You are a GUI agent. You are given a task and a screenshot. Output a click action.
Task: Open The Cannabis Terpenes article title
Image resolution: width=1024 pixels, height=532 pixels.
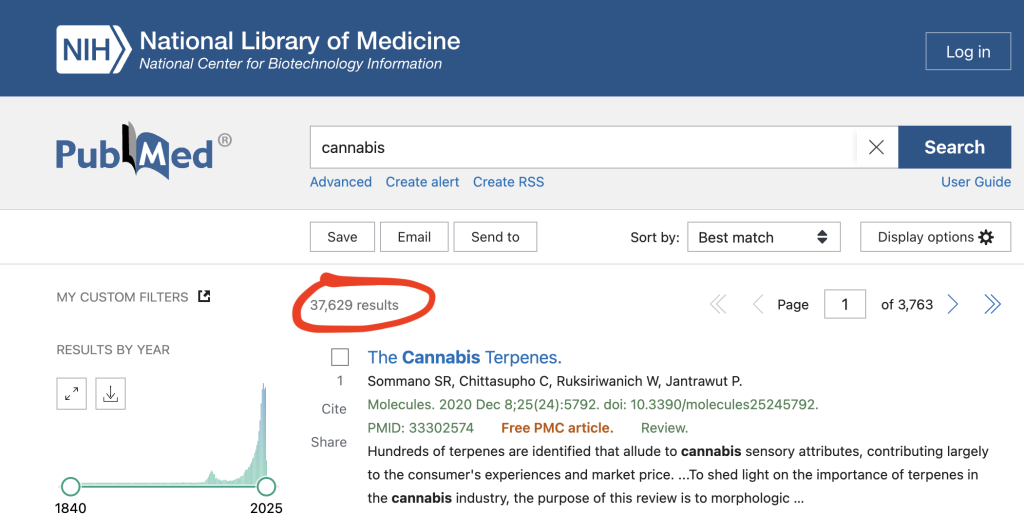coord(464,357)
